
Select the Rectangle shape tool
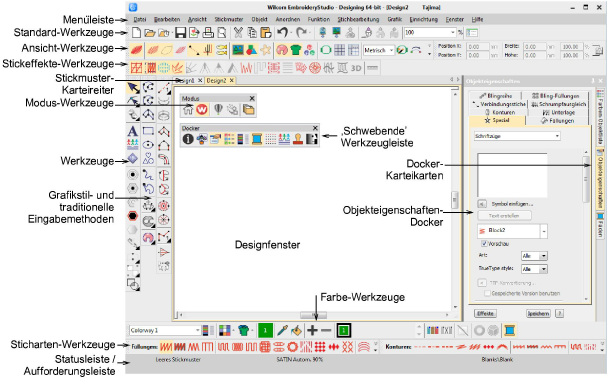click(x=148, y=131)
